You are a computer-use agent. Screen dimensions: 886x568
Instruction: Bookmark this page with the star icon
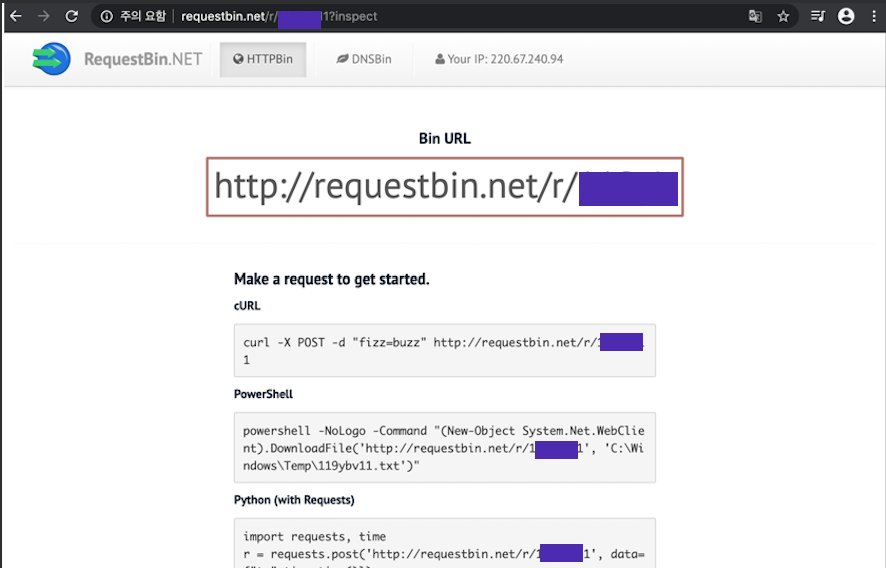coord(783,16)
